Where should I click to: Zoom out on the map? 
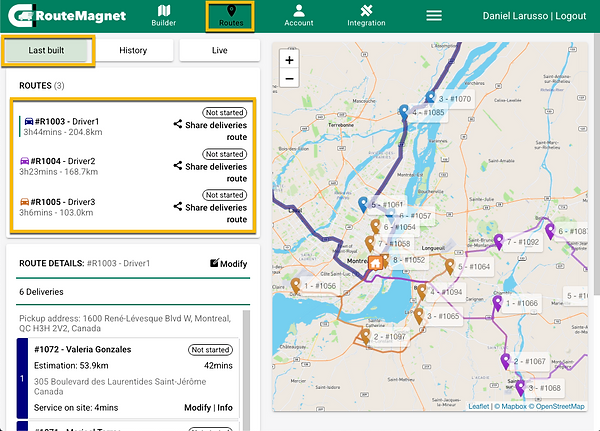pyautogui.click(x=289, y=79)
